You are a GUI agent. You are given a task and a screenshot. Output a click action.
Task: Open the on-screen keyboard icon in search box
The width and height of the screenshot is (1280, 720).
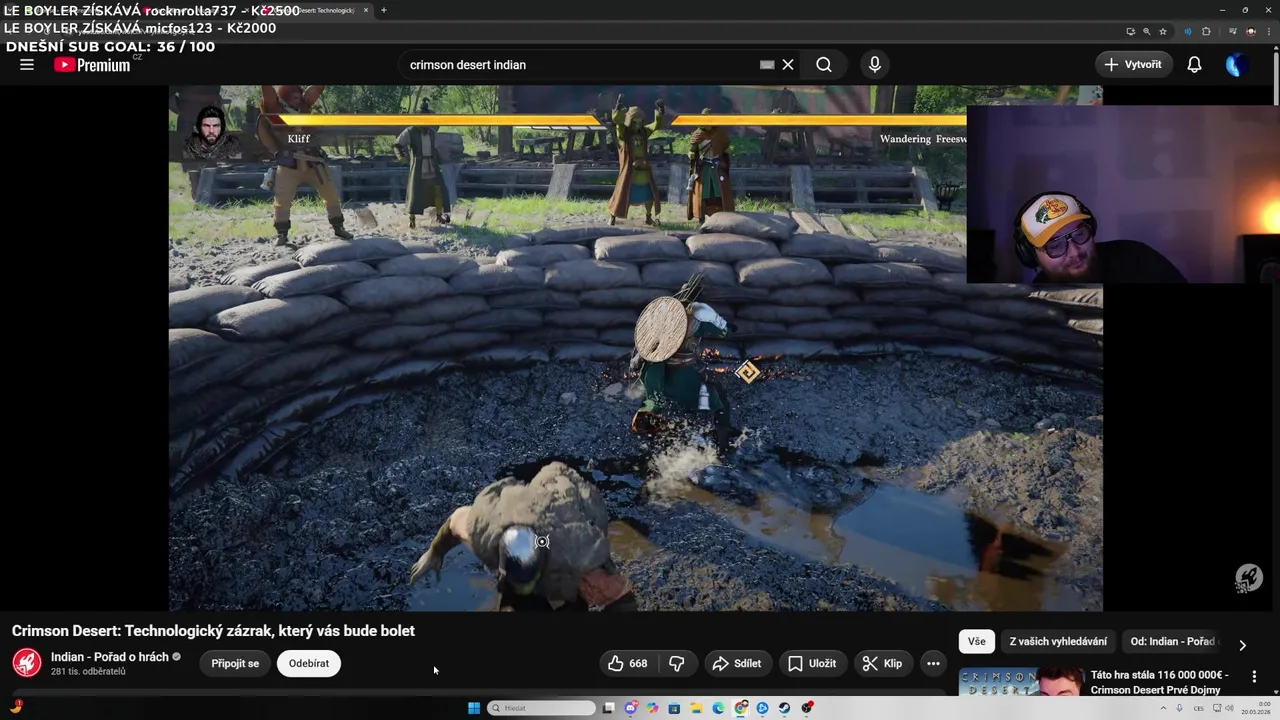tap(767, 64)
